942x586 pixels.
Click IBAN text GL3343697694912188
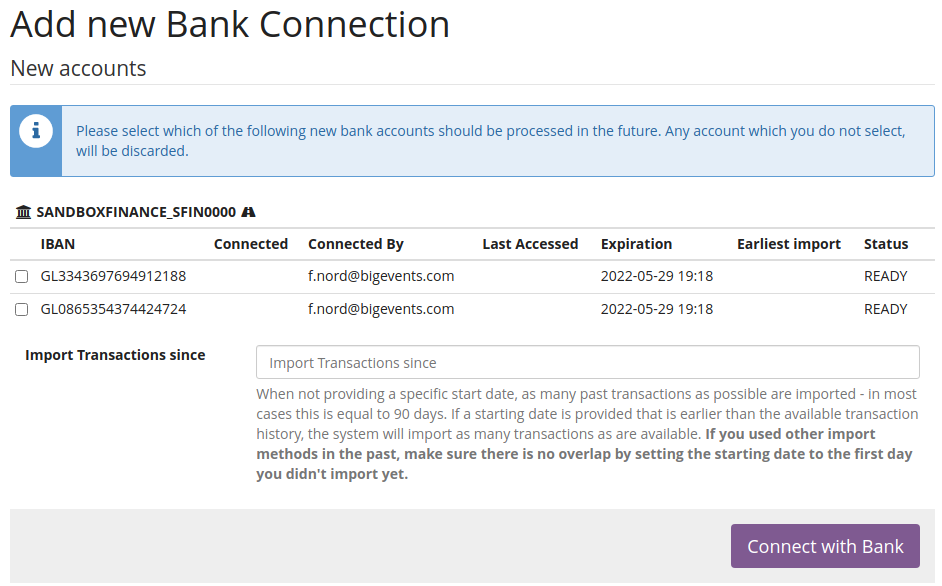pos(113,276)
